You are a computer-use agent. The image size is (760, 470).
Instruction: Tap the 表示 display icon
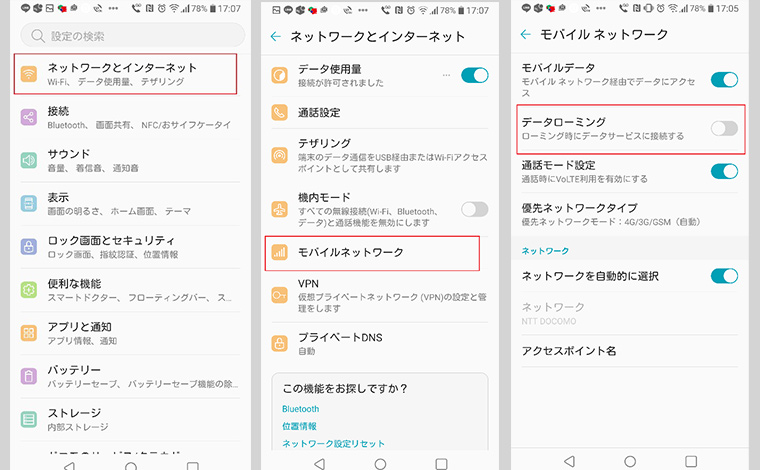point(29,204)
